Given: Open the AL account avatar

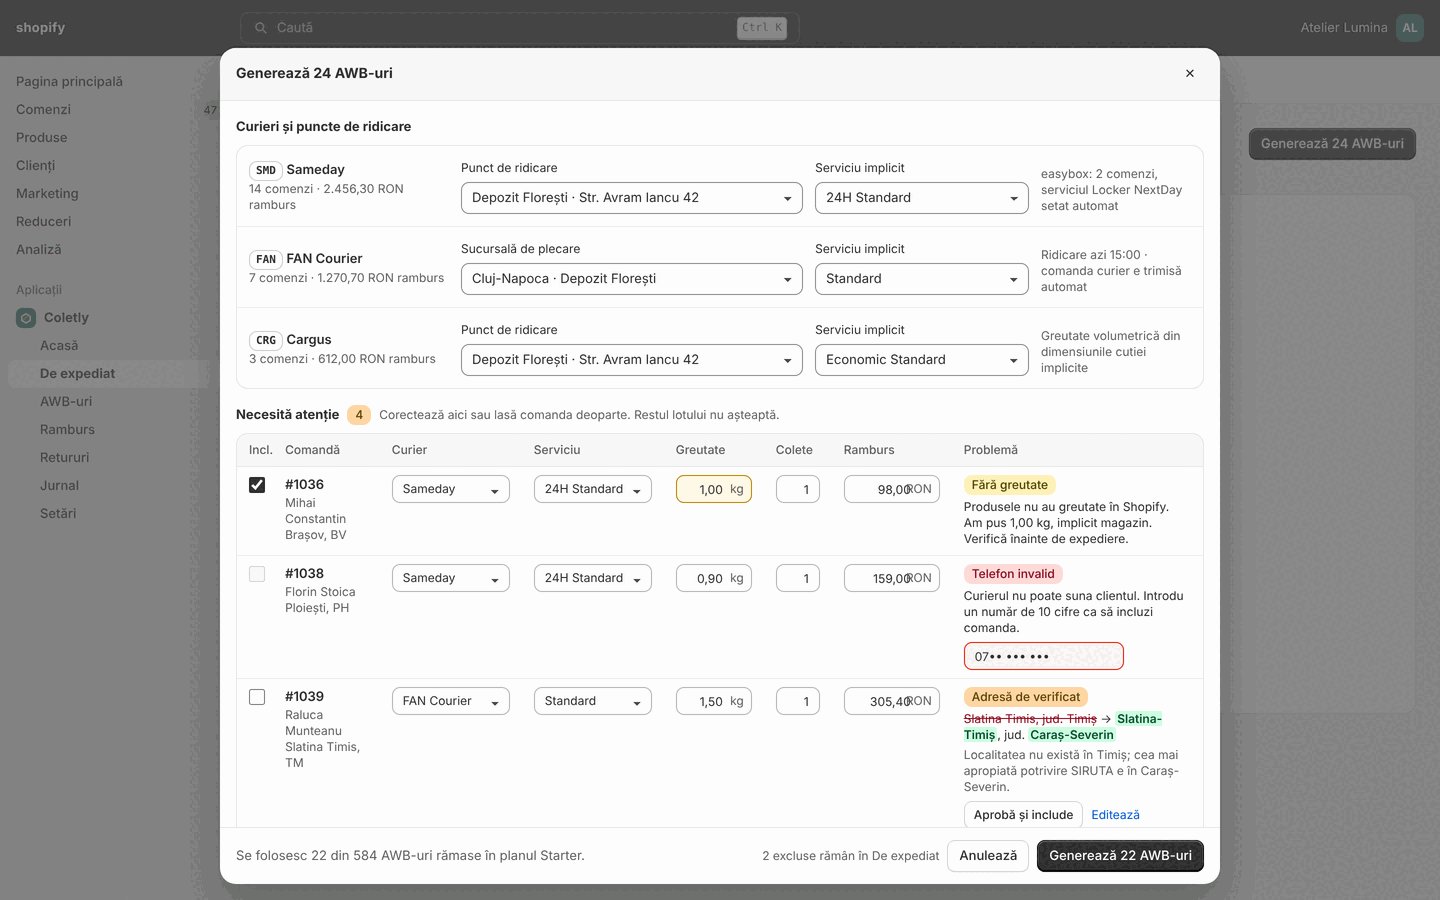Looking at the screenshot, I should [1410, 28].
